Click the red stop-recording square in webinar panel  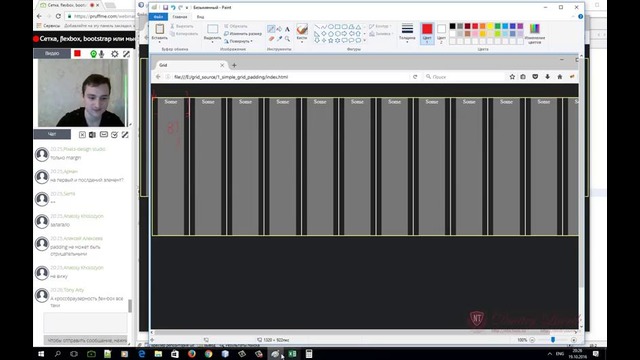(x=77, y=53)
